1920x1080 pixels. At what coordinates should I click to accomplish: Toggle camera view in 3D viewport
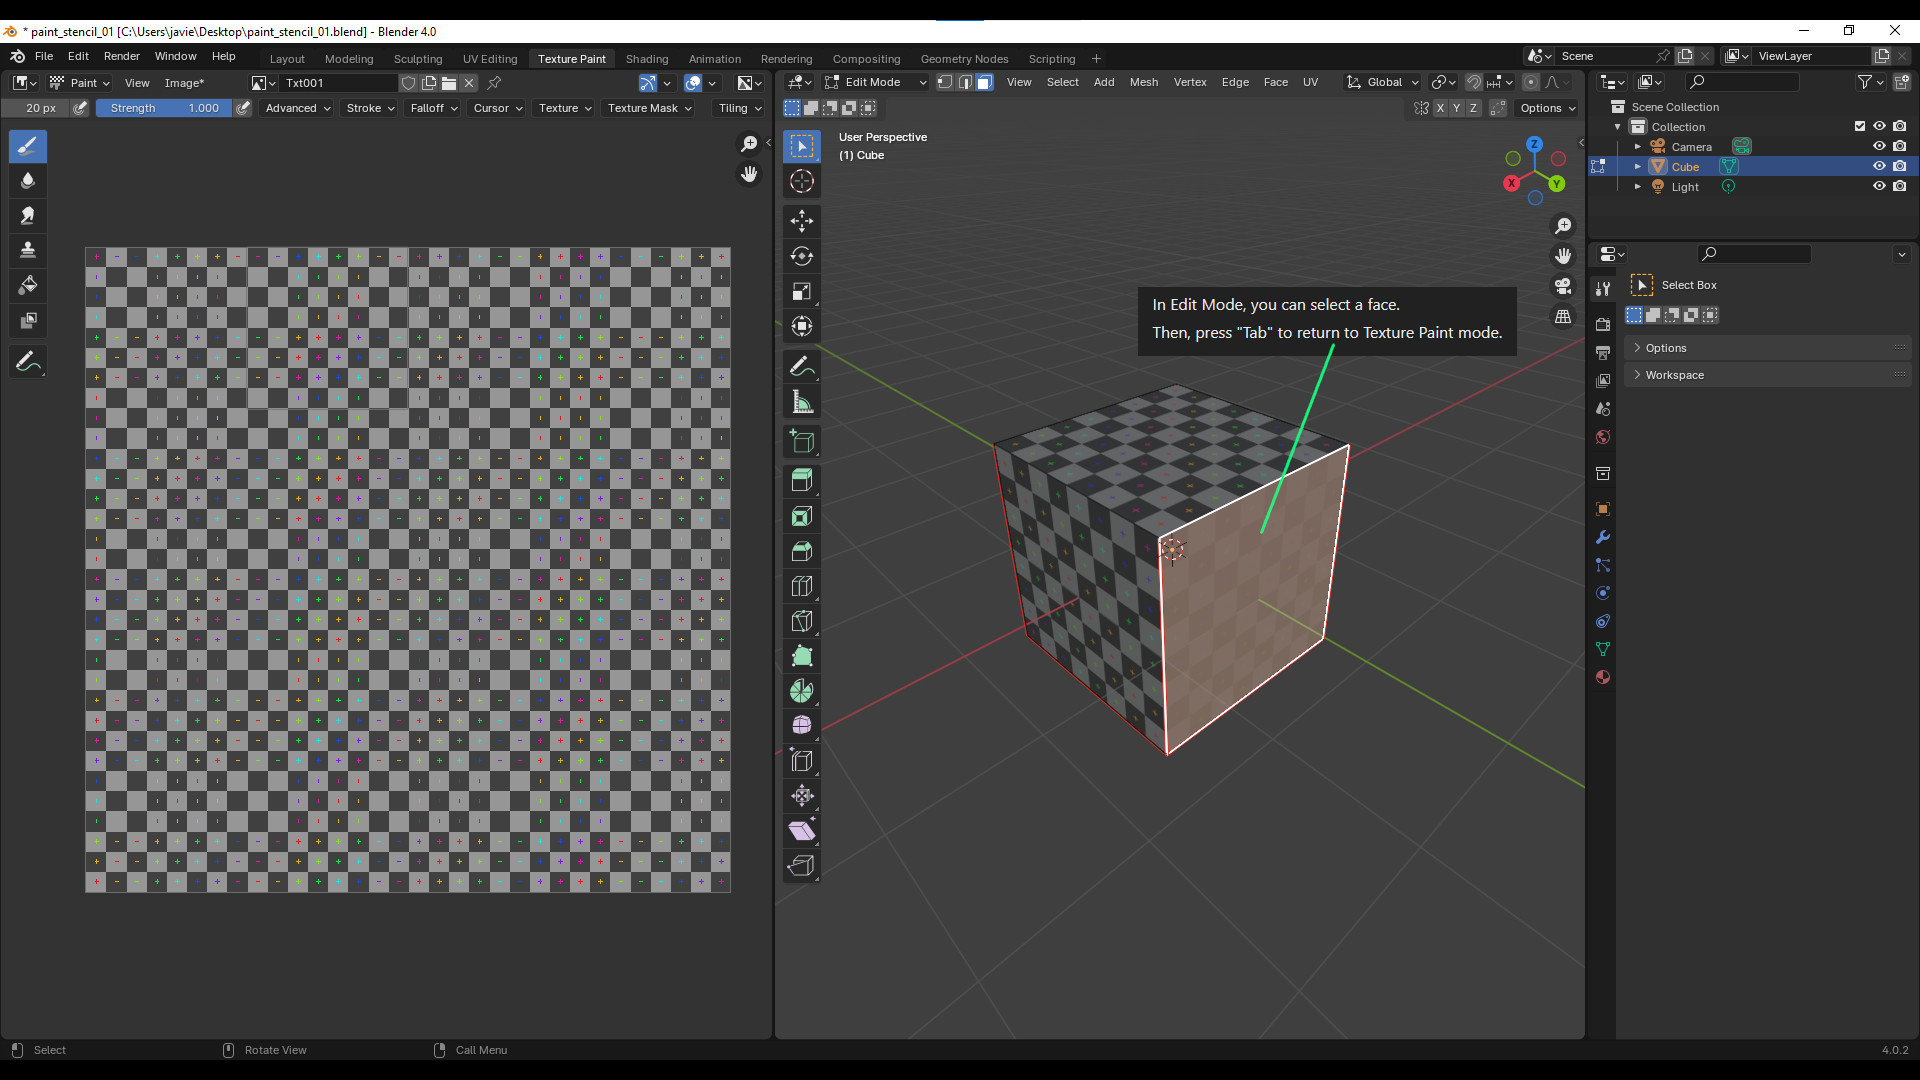1563,286
